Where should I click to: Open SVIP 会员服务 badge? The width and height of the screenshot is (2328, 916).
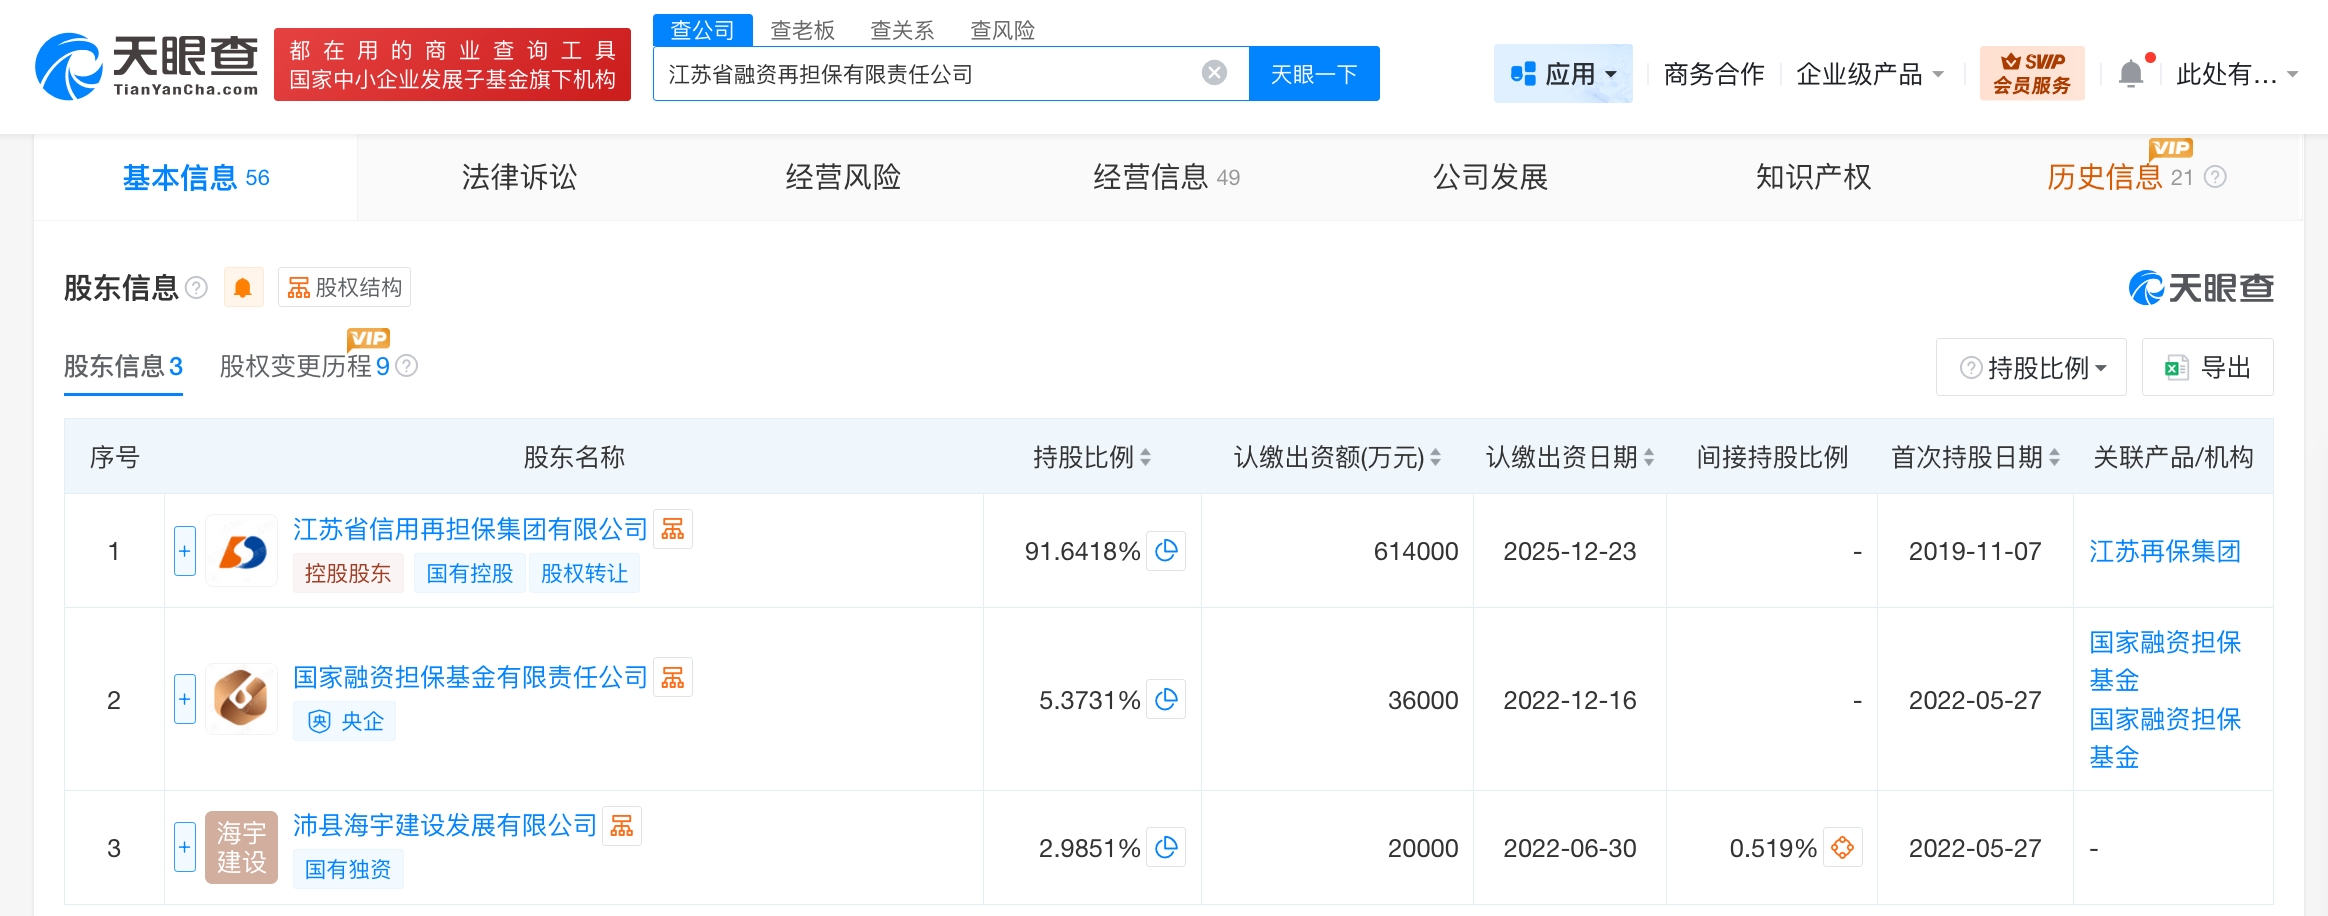[x=2032, y=73]
